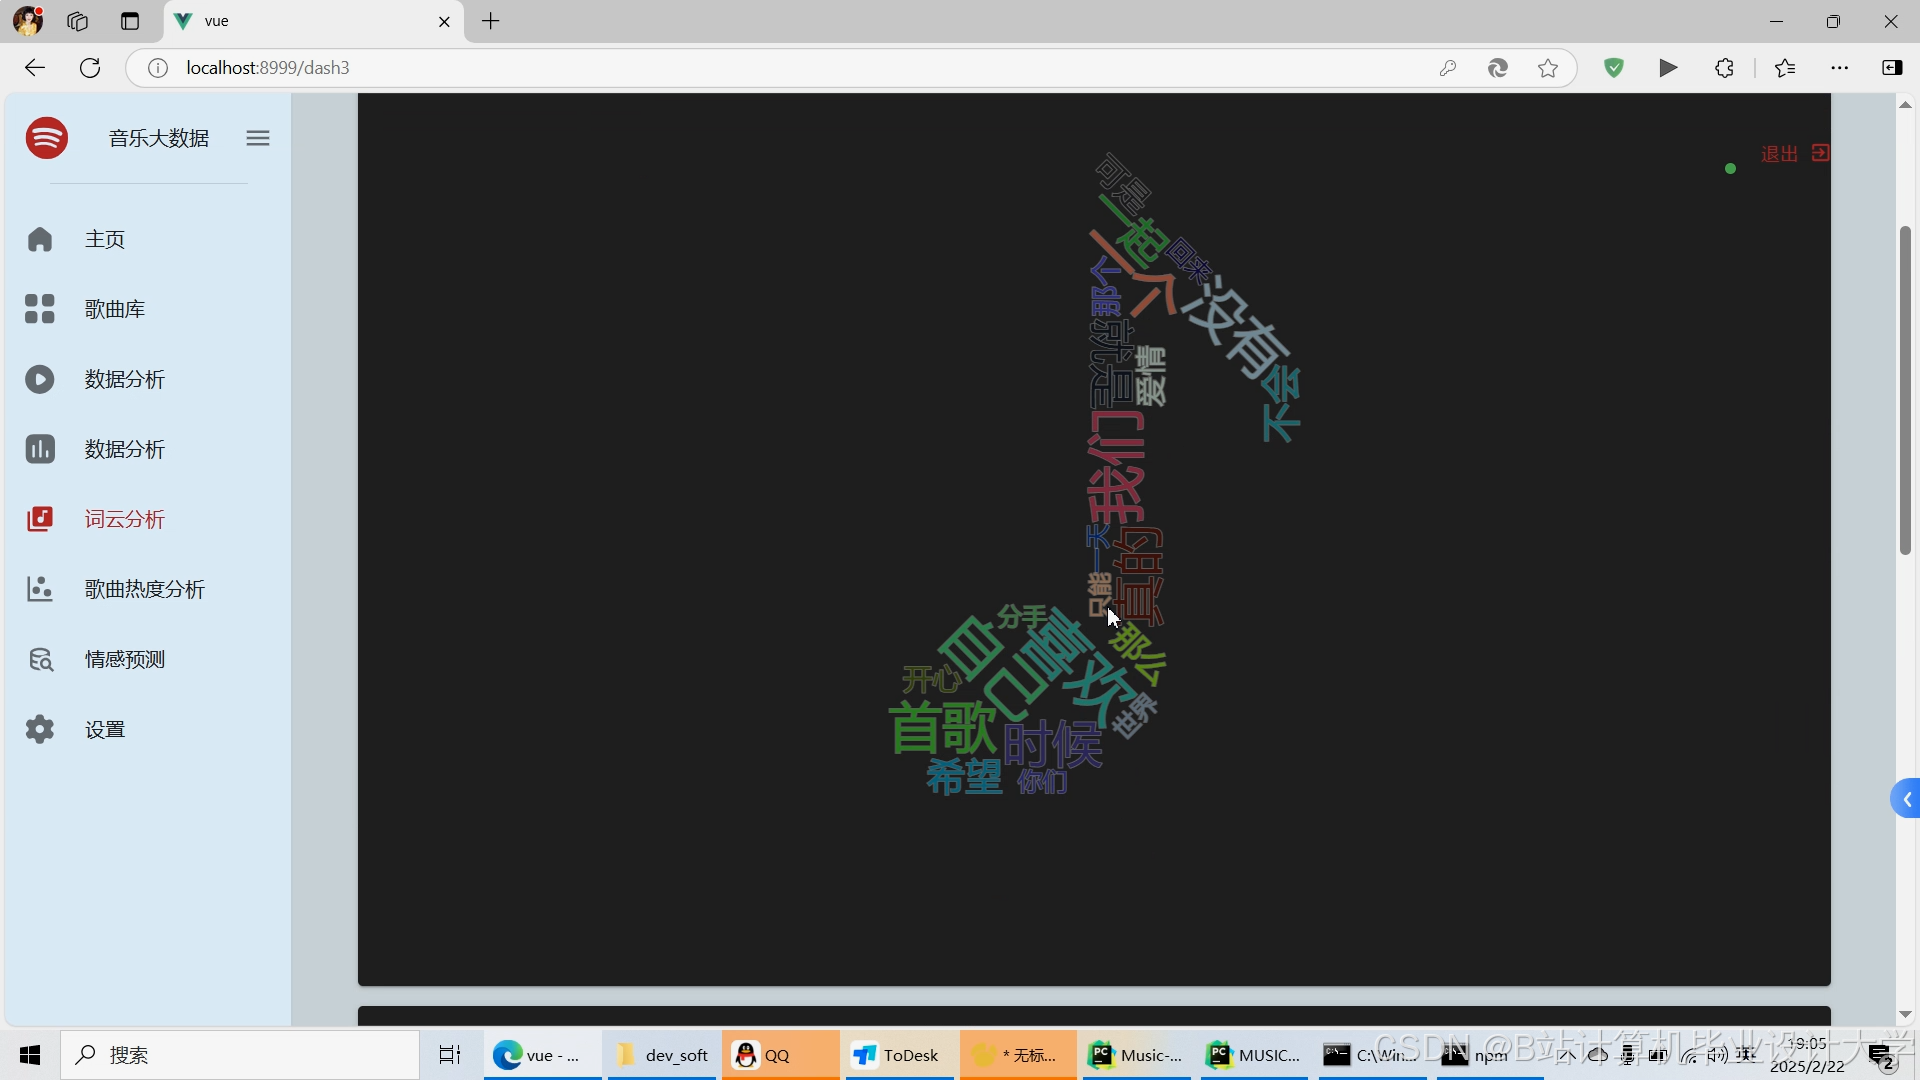This screenshot has width=1920, height=1080.
Task: Open the 歌曲热度分析 scatter chart icon
Action: coord(40,589)
